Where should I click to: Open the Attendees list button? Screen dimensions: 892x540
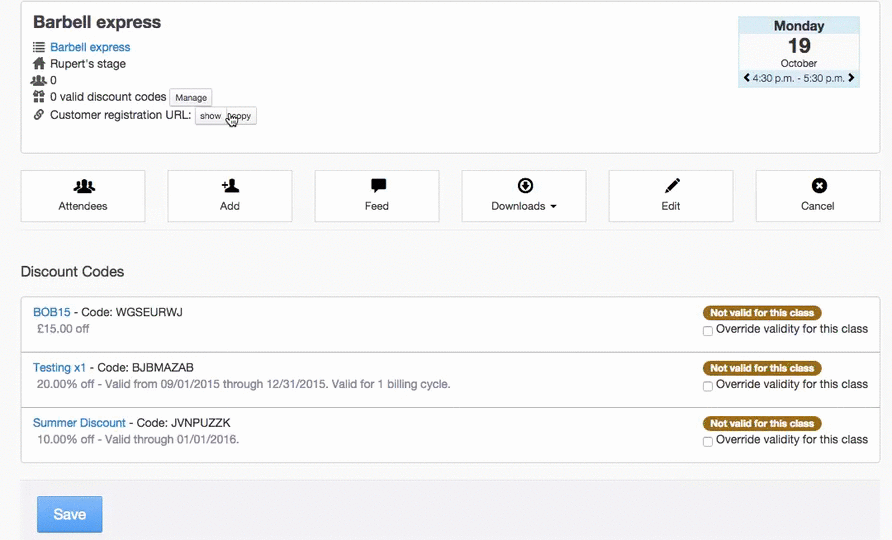tap(83, 195)
